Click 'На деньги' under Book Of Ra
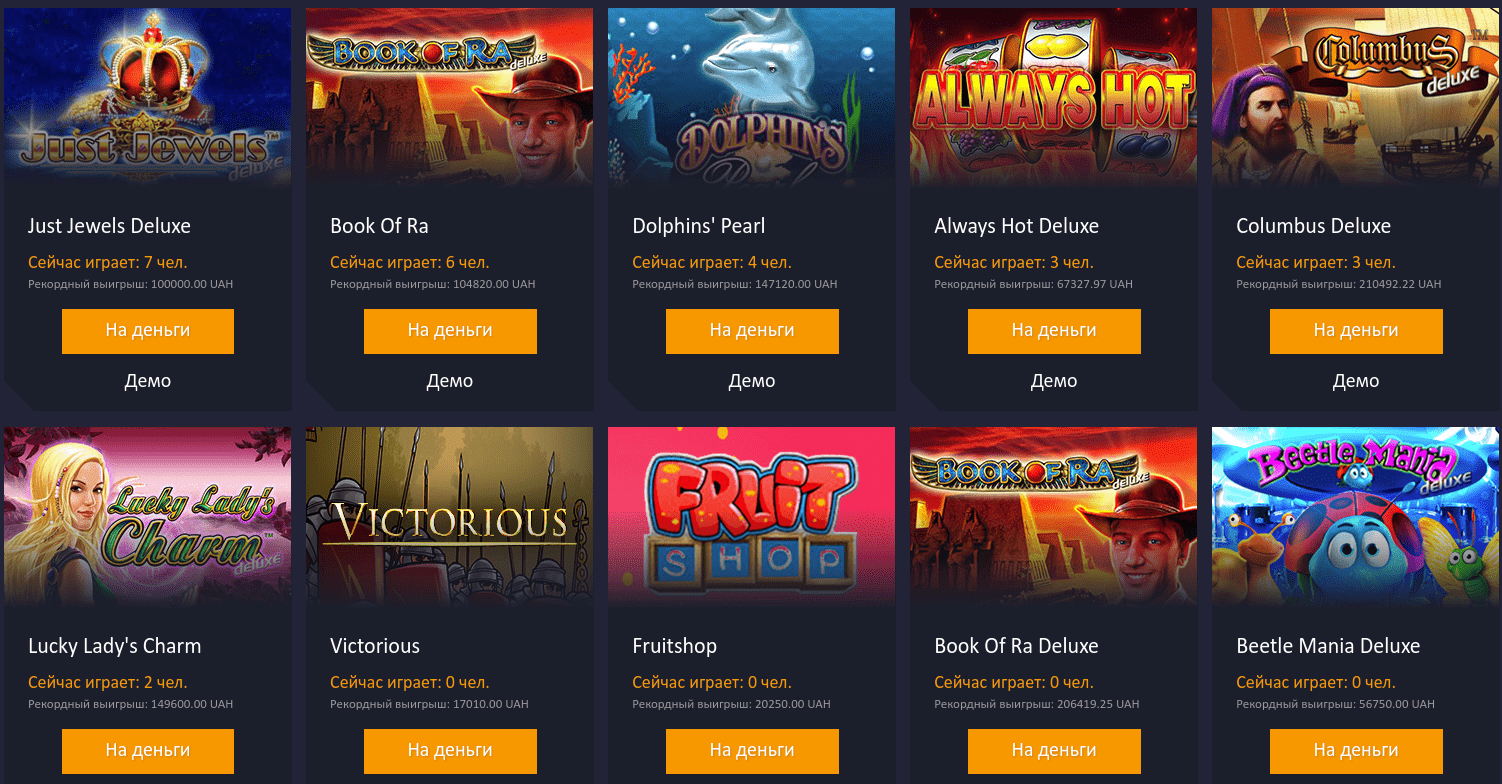 450,331
